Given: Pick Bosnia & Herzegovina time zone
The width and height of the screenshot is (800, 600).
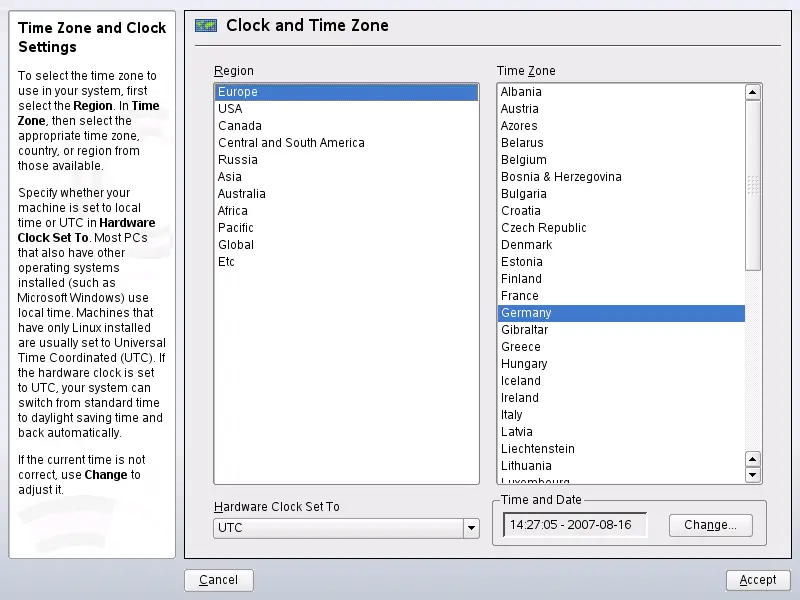Looking at the screenshot, I should [x=561, y=177].
